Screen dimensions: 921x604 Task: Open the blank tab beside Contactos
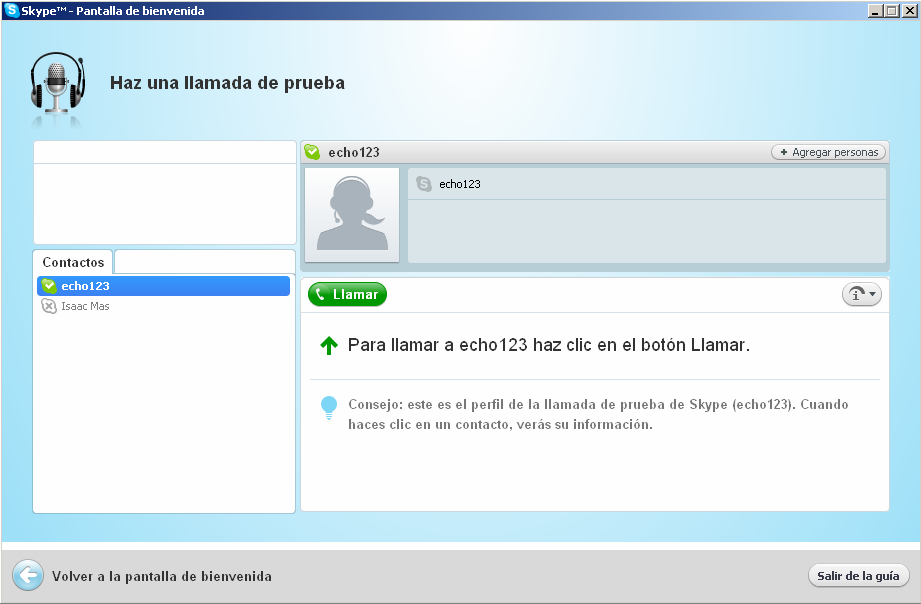204,262
